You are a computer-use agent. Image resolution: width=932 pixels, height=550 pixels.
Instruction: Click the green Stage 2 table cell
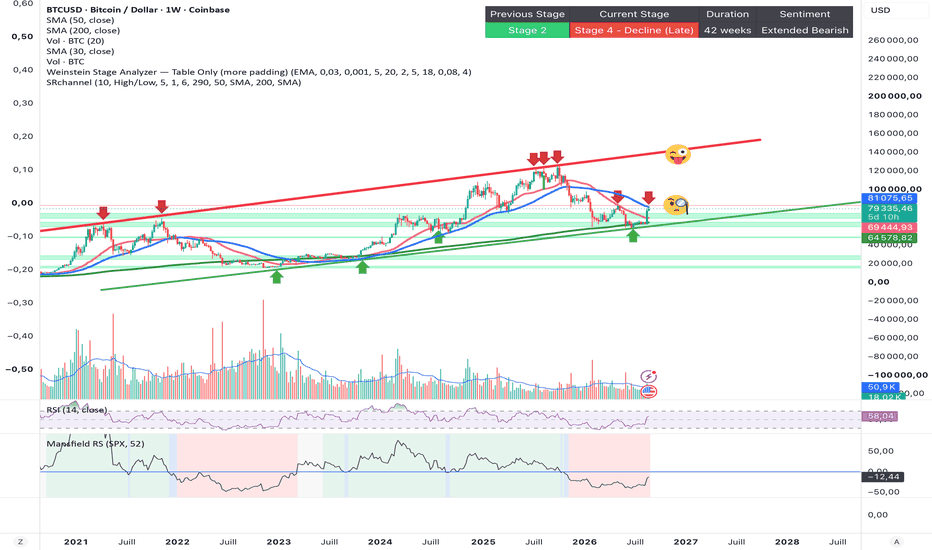pyautogui.click(x=527, y=30)
